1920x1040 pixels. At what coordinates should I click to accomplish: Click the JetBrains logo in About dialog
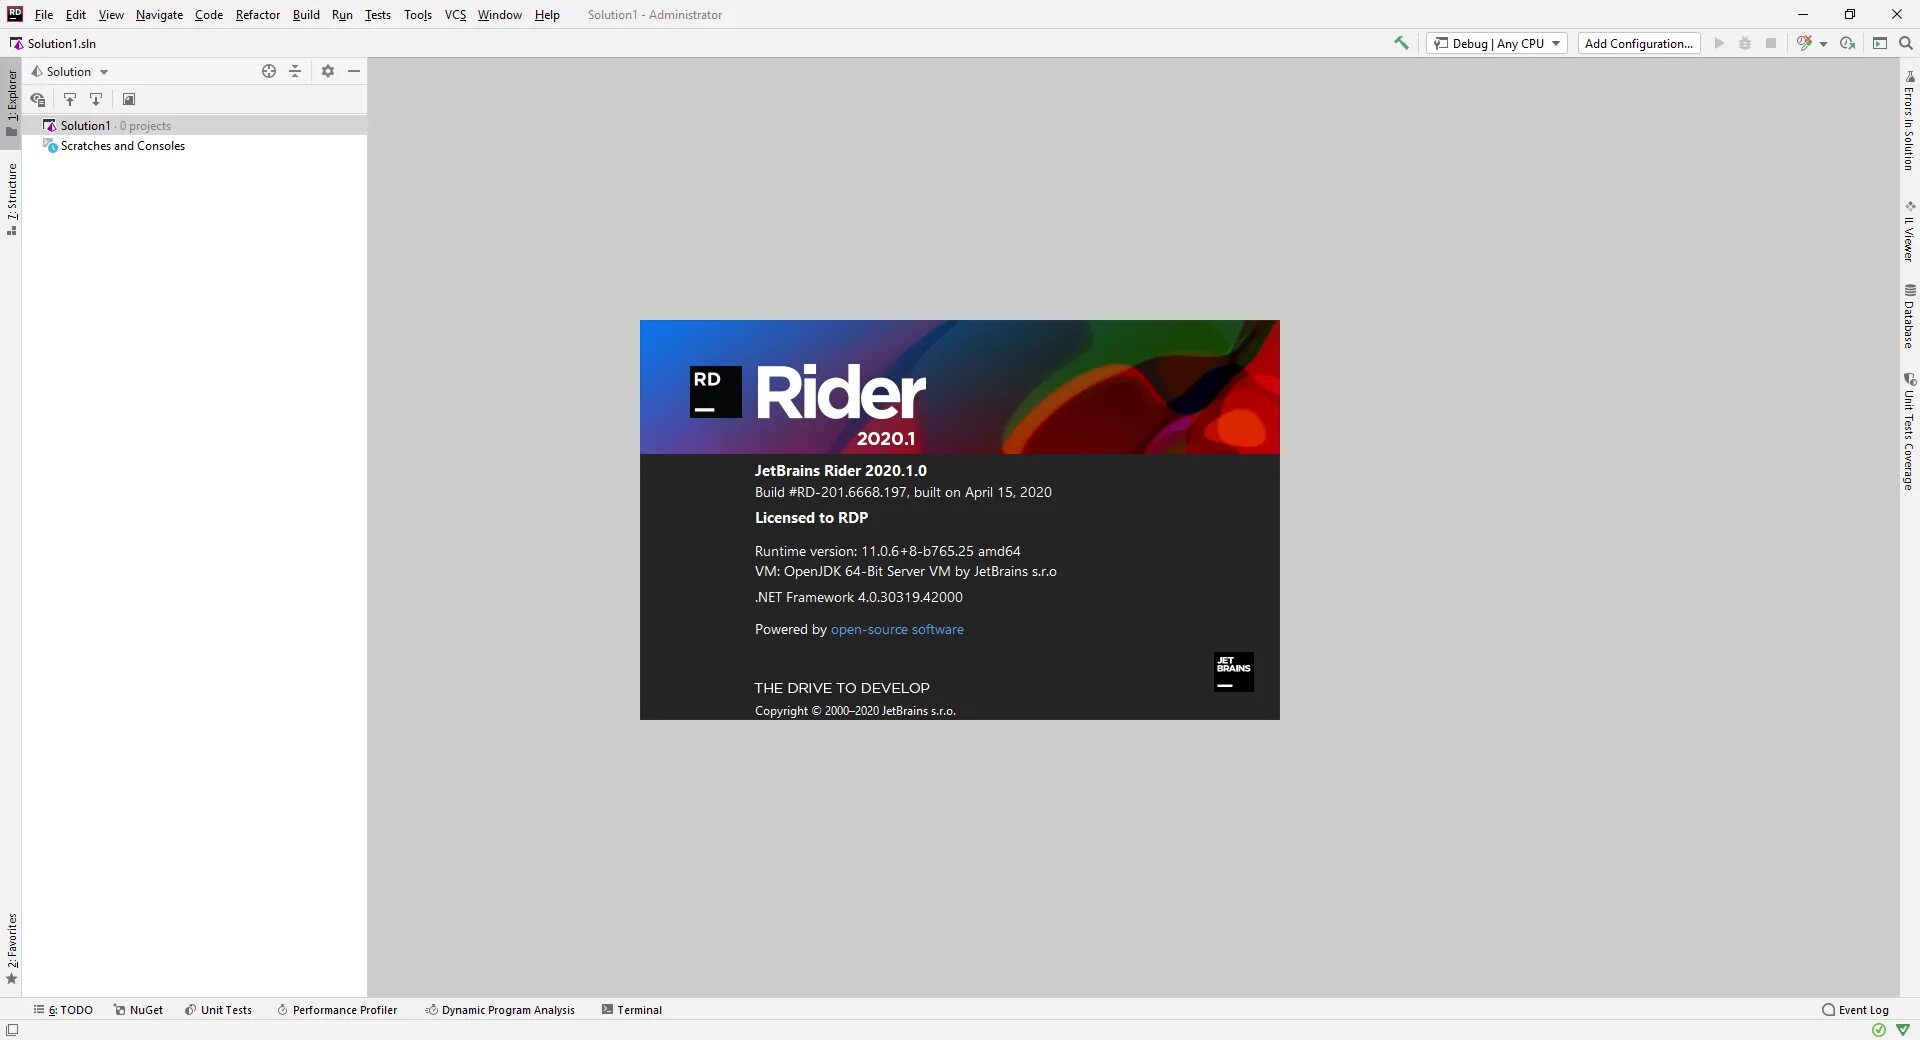point(1234,672)
